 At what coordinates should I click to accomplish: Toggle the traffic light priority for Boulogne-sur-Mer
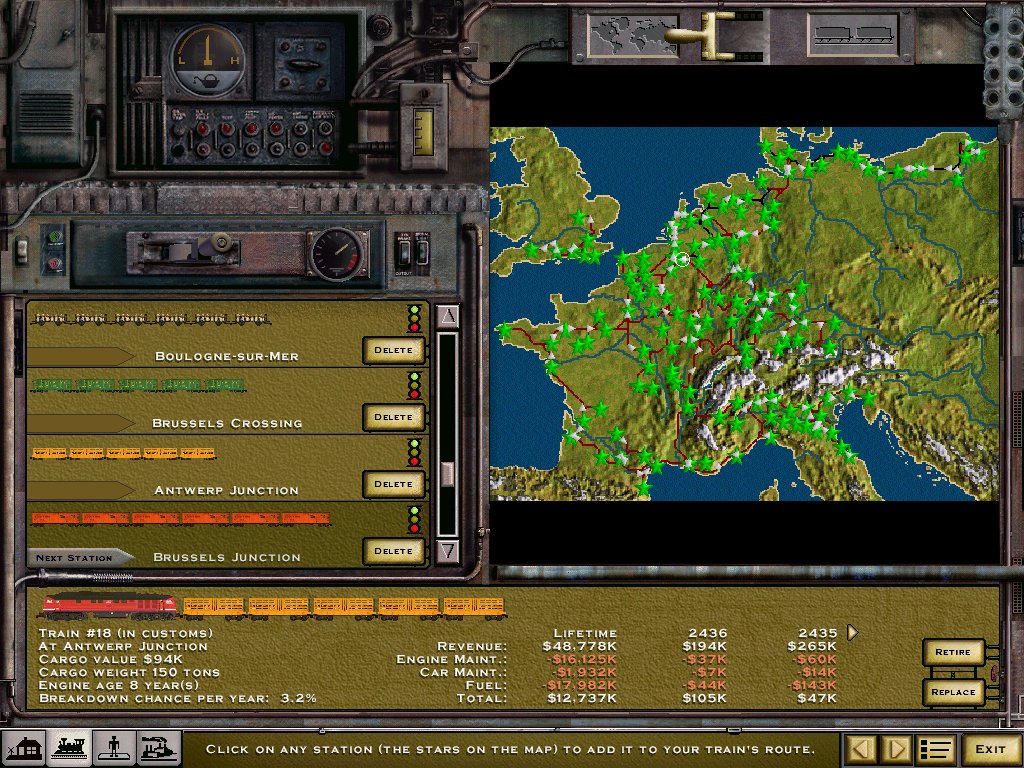[x=414, y=319]
